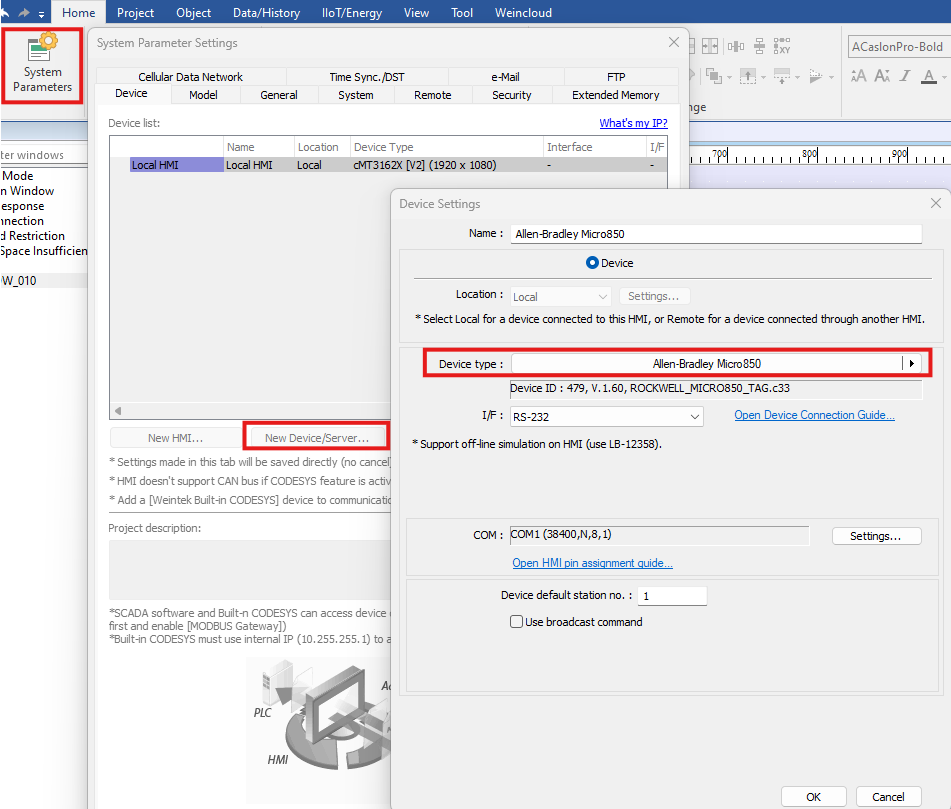The width and height of the screenshot is (951, 809).
Task: Click the Project description text area
Action: (250, 569)
